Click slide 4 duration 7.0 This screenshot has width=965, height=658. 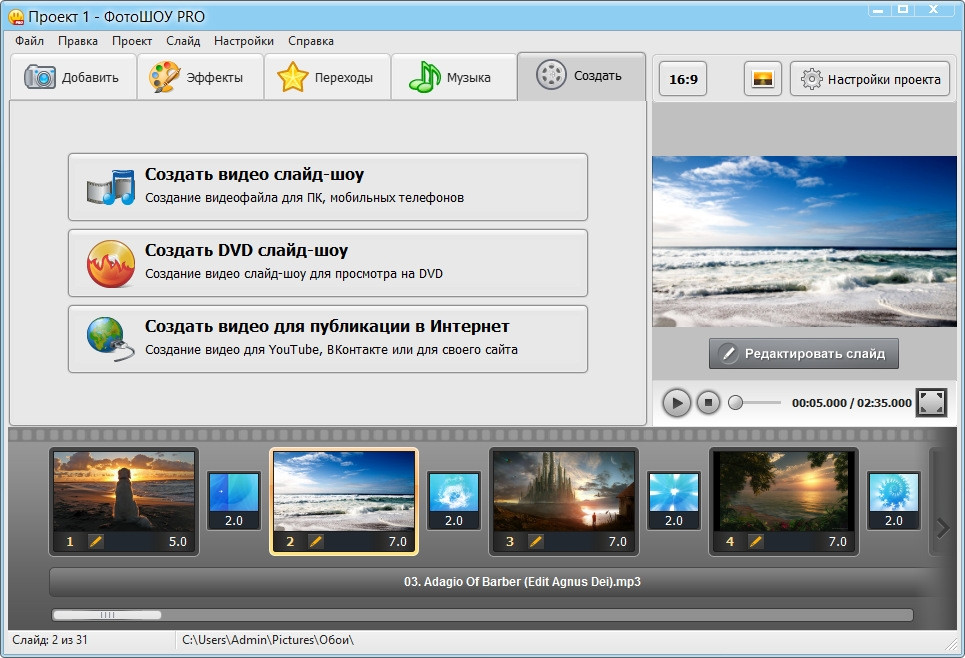(838, 542)
